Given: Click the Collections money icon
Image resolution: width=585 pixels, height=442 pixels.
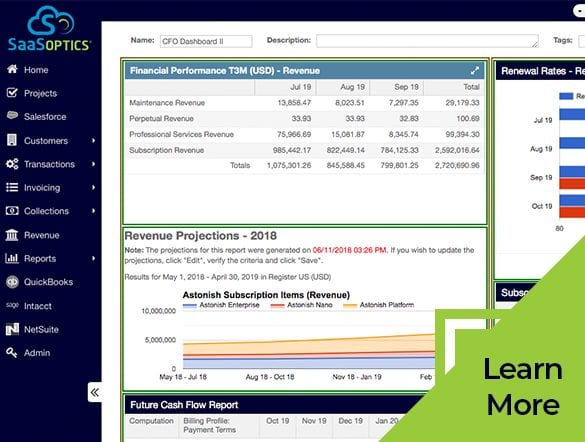Looking at the screenshot, I should click(12, 211).
